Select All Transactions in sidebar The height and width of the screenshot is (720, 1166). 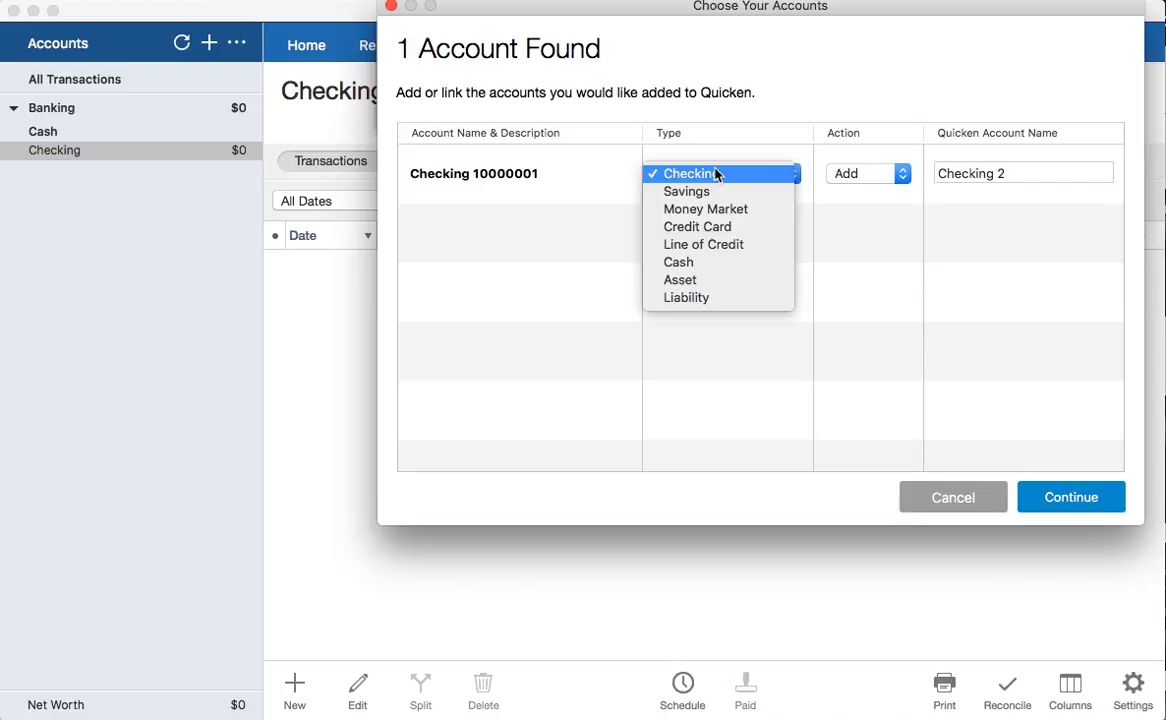click(x=74, y=79)
